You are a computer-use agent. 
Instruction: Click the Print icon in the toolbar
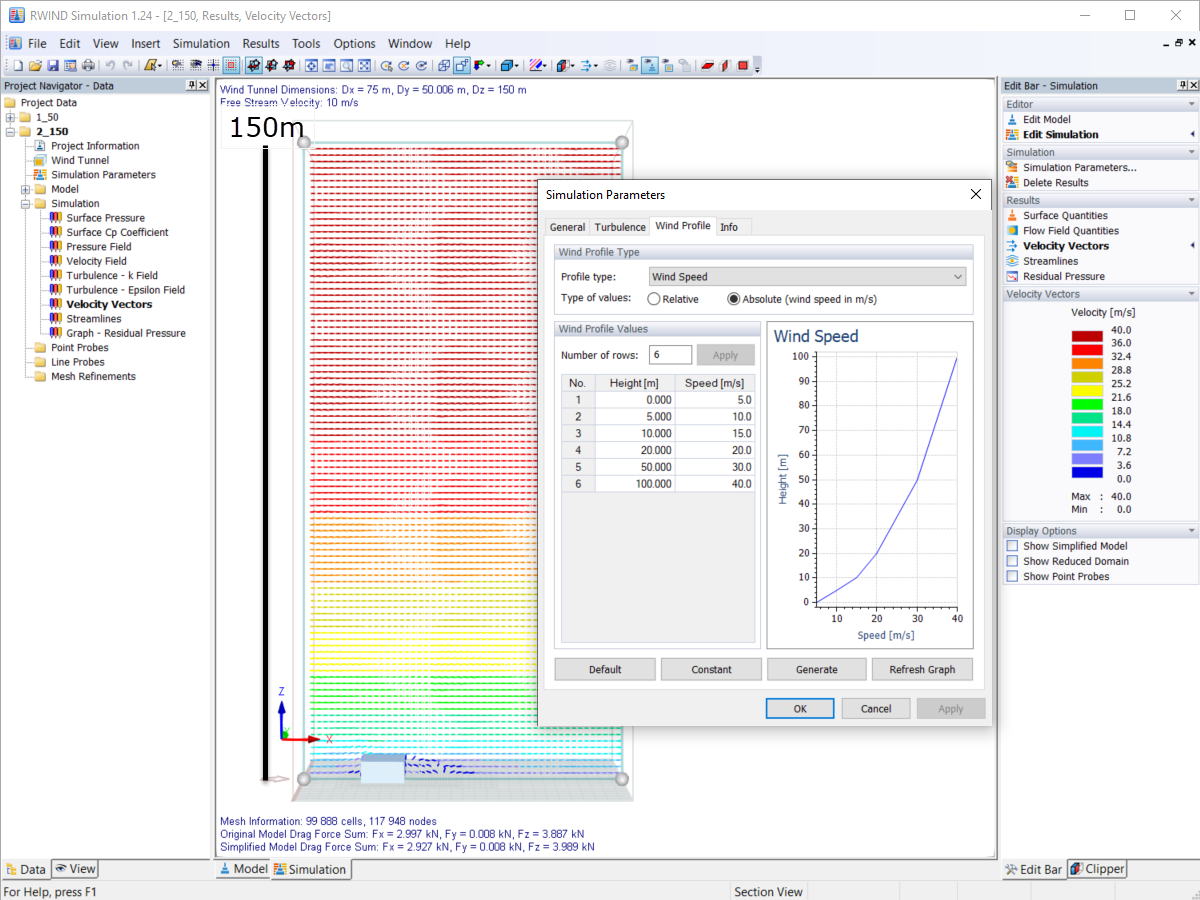(88, 66)
